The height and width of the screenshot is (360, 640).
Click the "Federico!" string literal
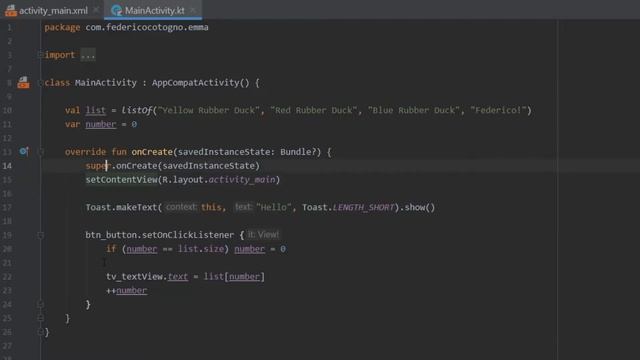pos(498,110)
